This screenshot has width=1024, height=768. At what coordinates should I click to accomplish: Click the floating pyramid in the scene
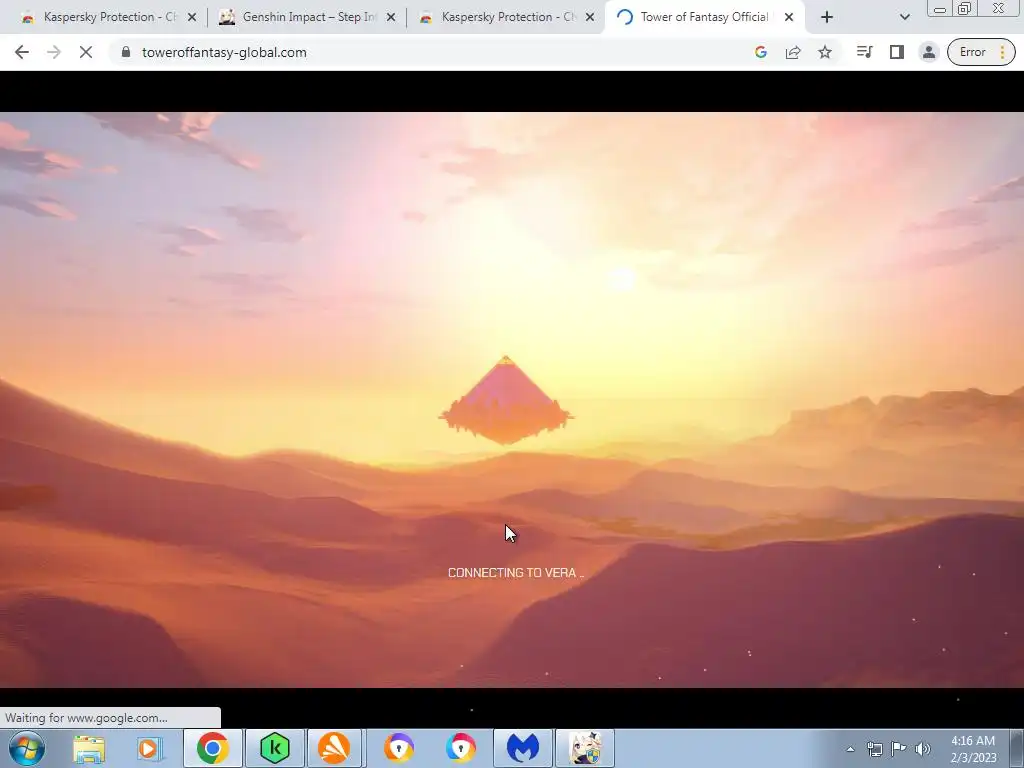[x=506, y=400]
